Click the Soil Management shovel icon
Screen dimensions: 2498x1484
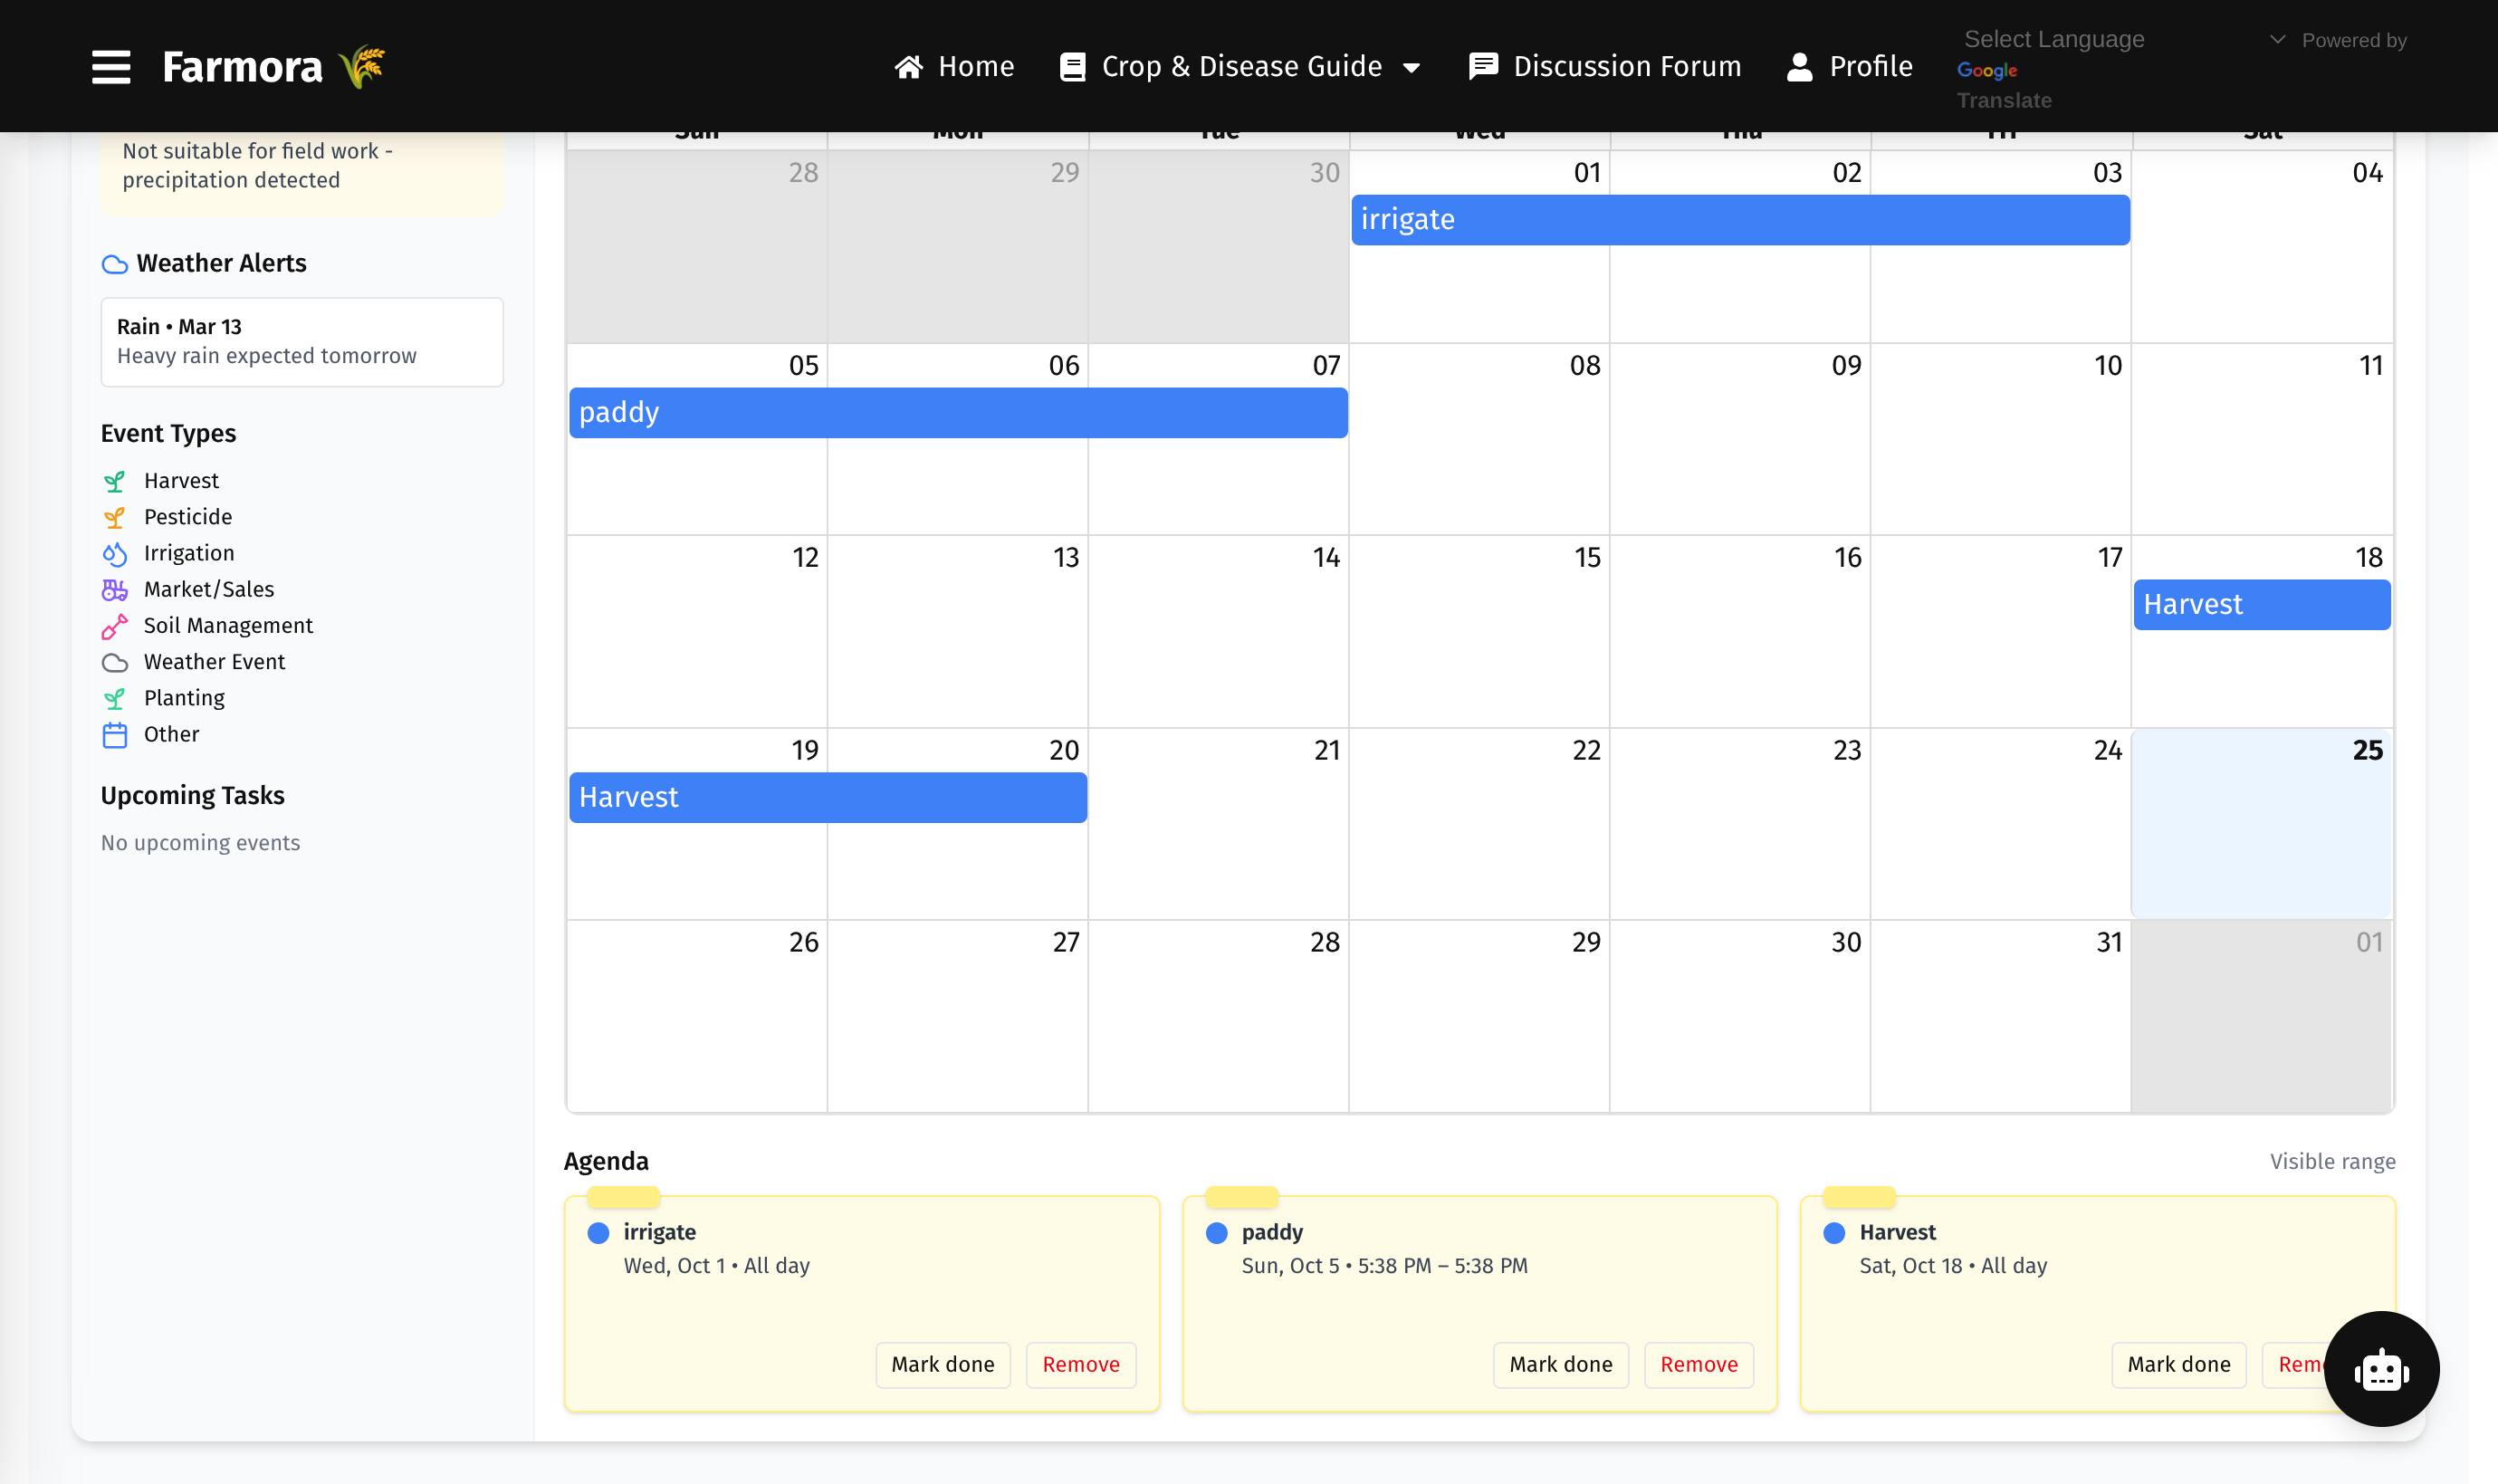pyautogui.click(x=115, y=626)
